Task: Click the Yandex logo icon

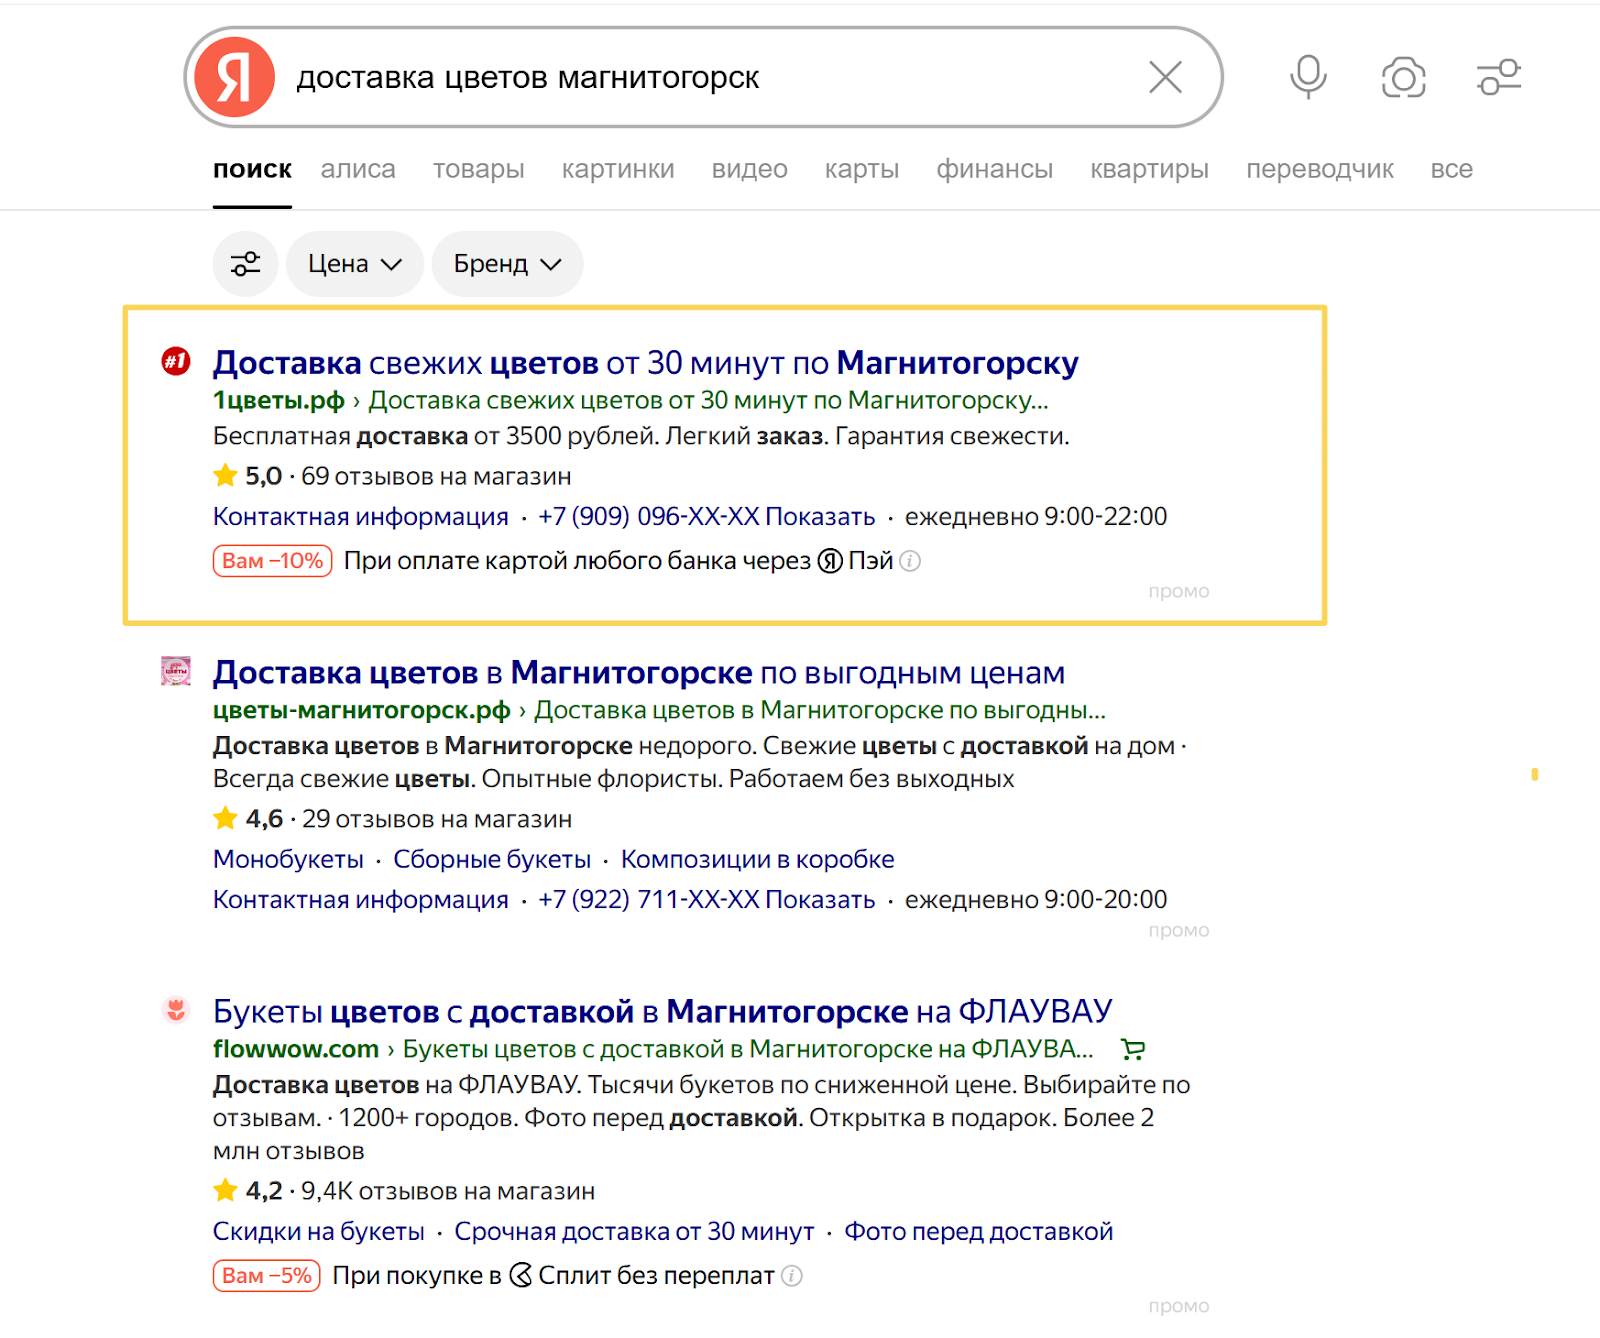Action: point(235,78)
